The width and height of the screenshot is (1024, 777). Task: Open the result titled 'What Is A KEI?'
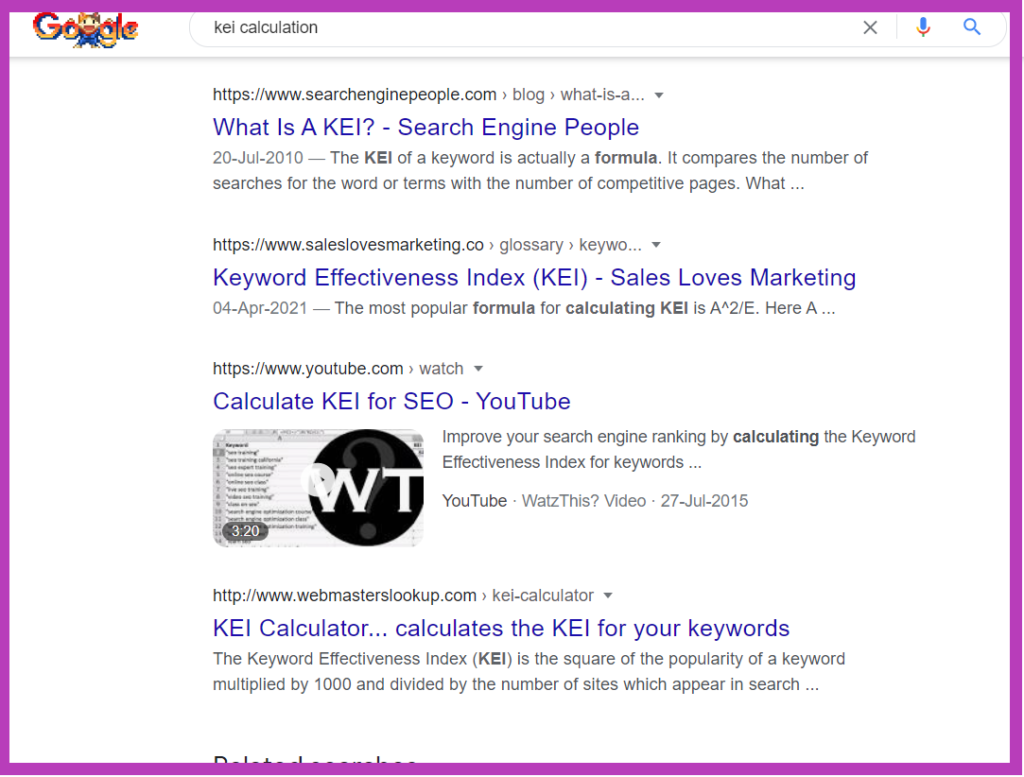425,127
